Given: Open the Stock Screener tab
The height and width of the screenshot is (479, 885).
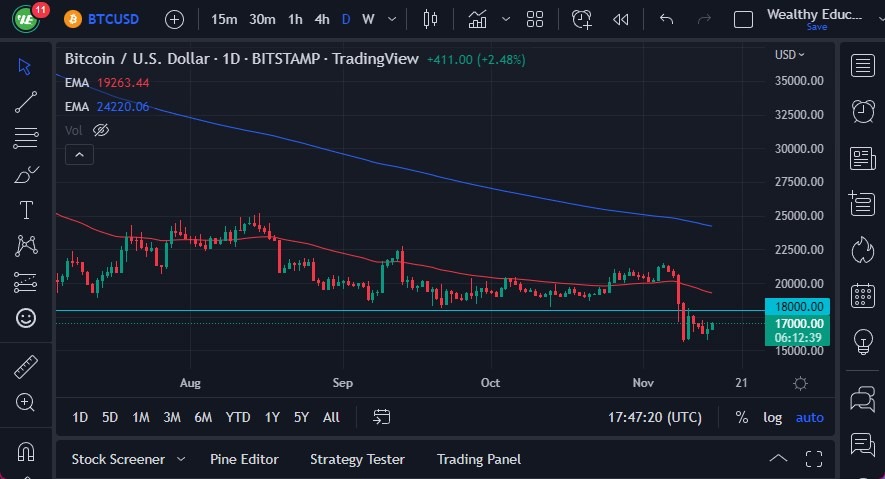Looking at the screenshot, I should (x=118, y=459).
